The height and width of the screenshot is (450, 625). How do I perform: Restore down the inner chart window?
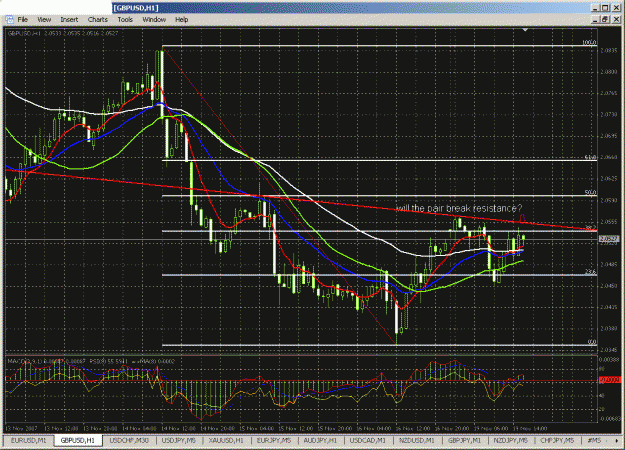[605, 19]
